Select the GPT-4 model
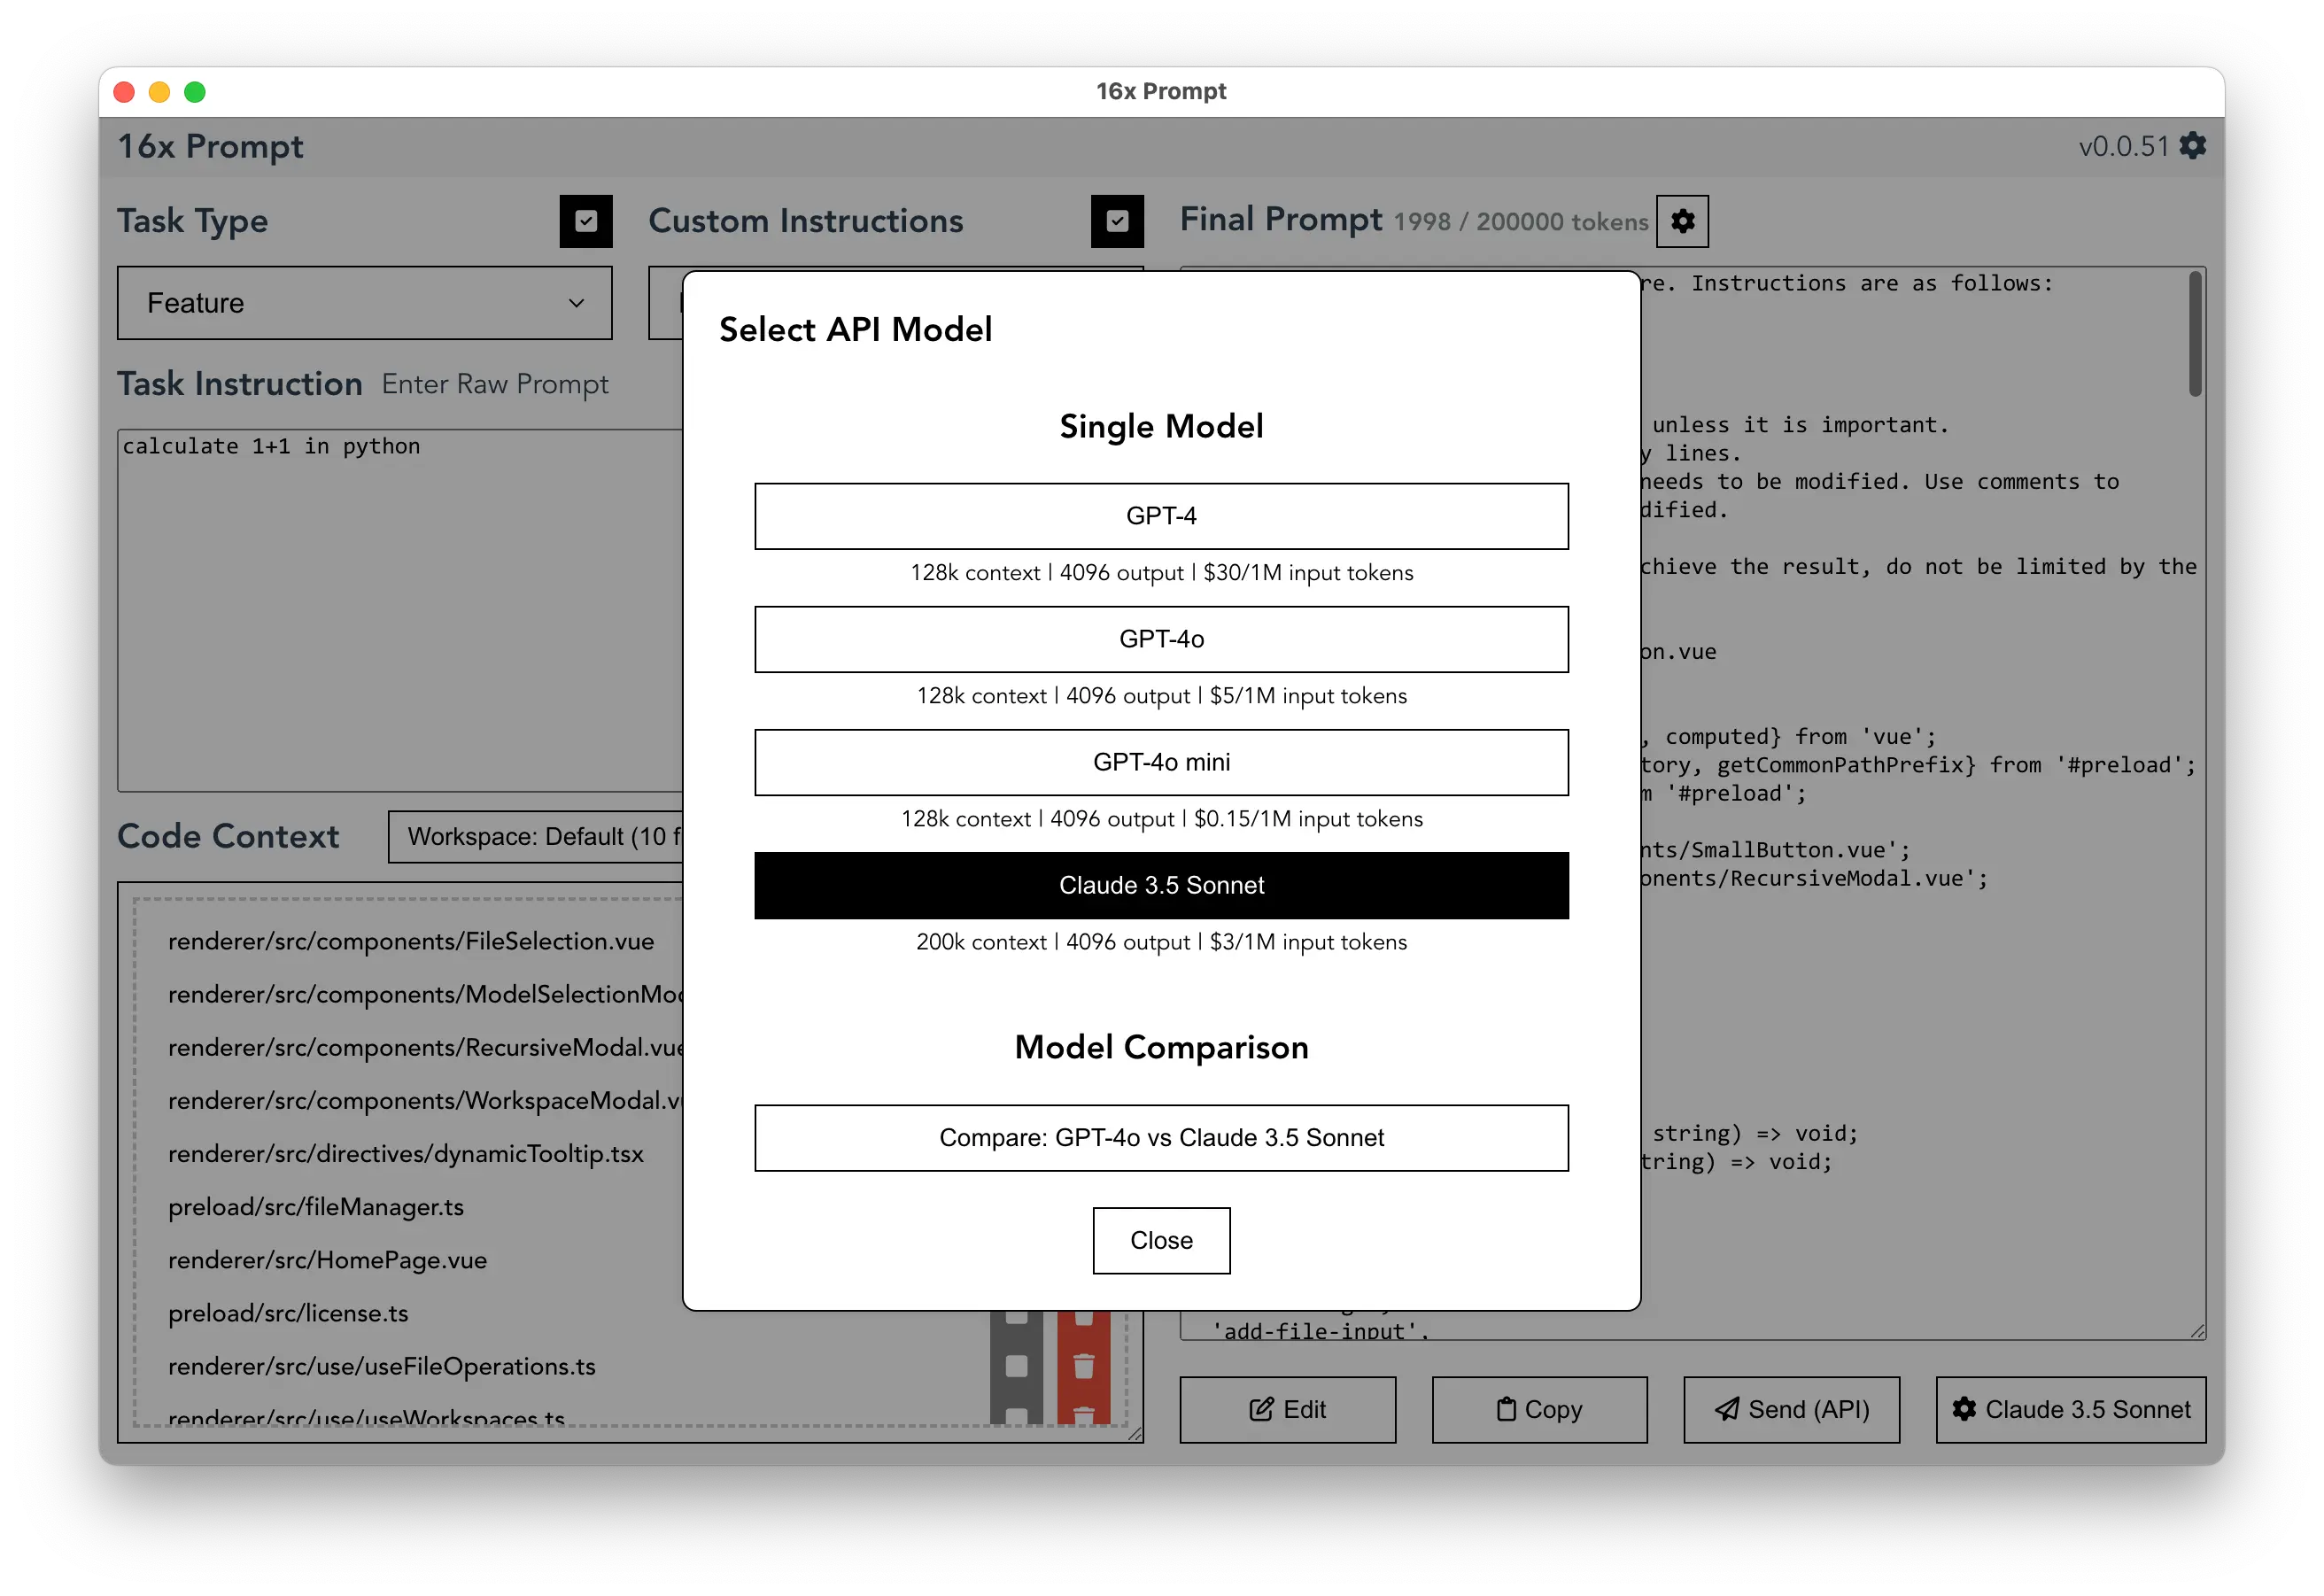2324x1596 pixels. 1161,516
